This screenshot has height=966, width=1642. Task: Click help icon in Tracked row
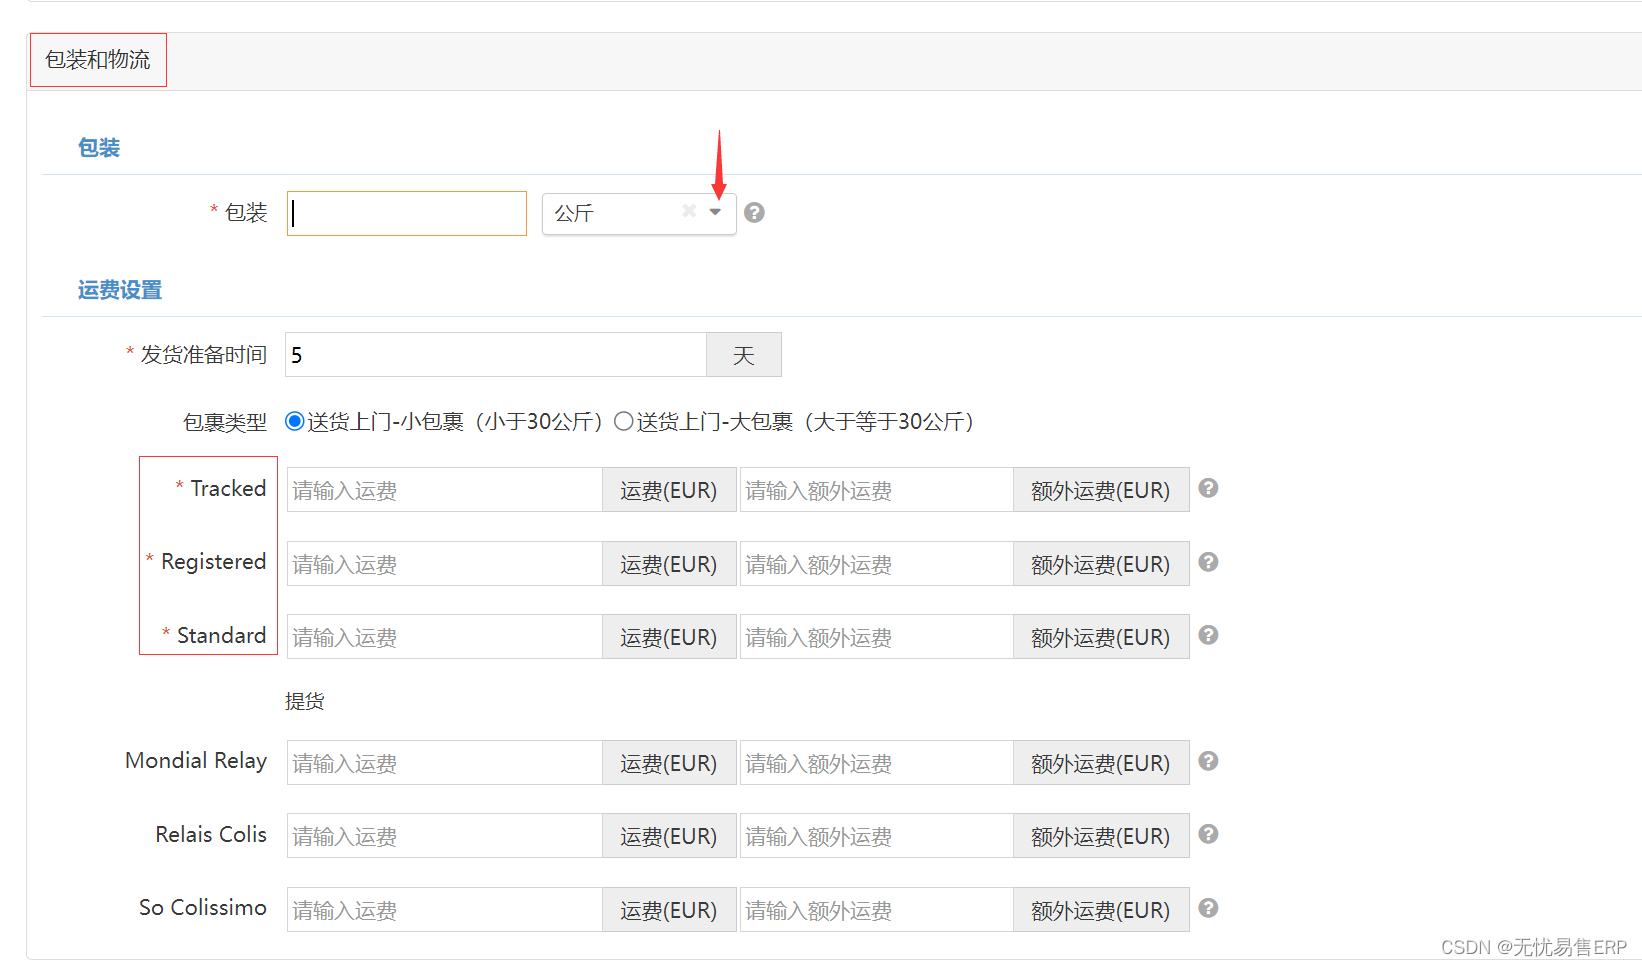pos(1208,488)
